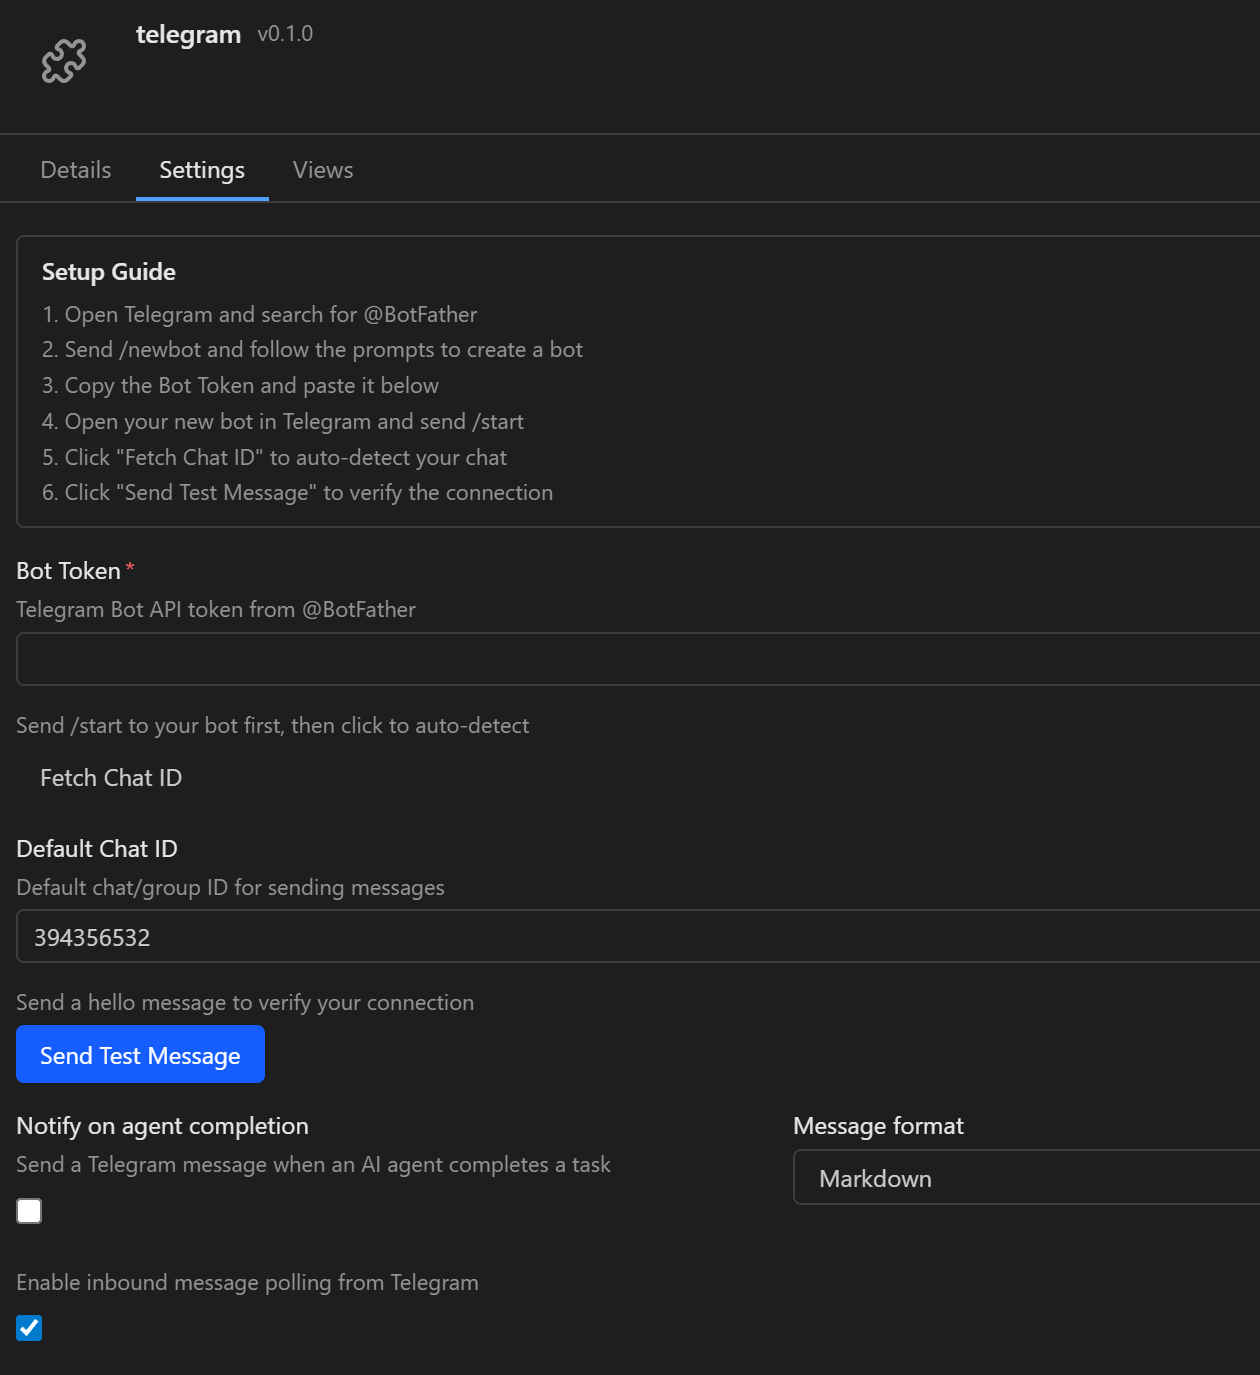Image resolution: width=1260 pixels, height=1375 pixels.
Task: Click the Message format label
Action: click(x=878, y=1126)
